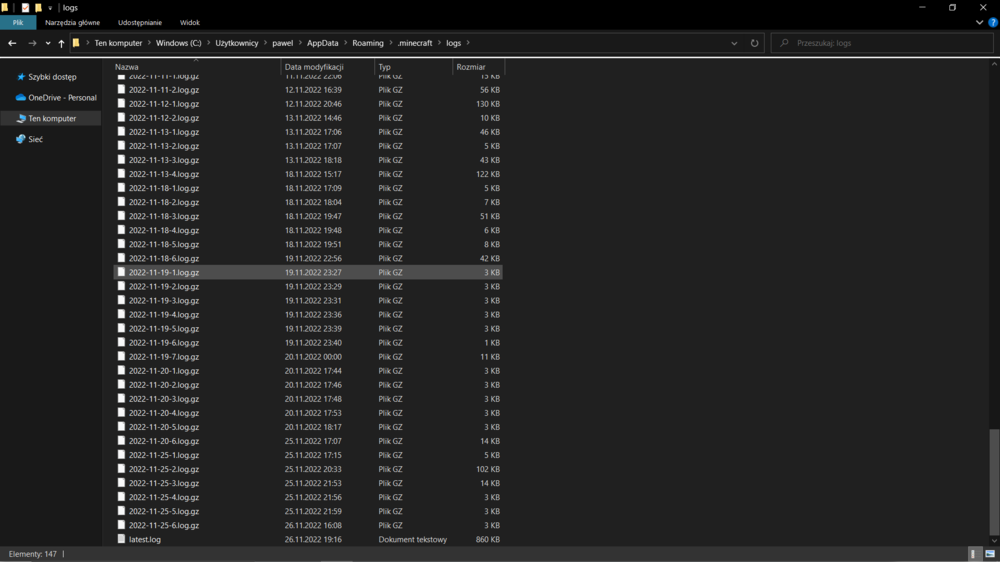Open help with the question mark icon

pyautogui.click(x=993, y=22)
